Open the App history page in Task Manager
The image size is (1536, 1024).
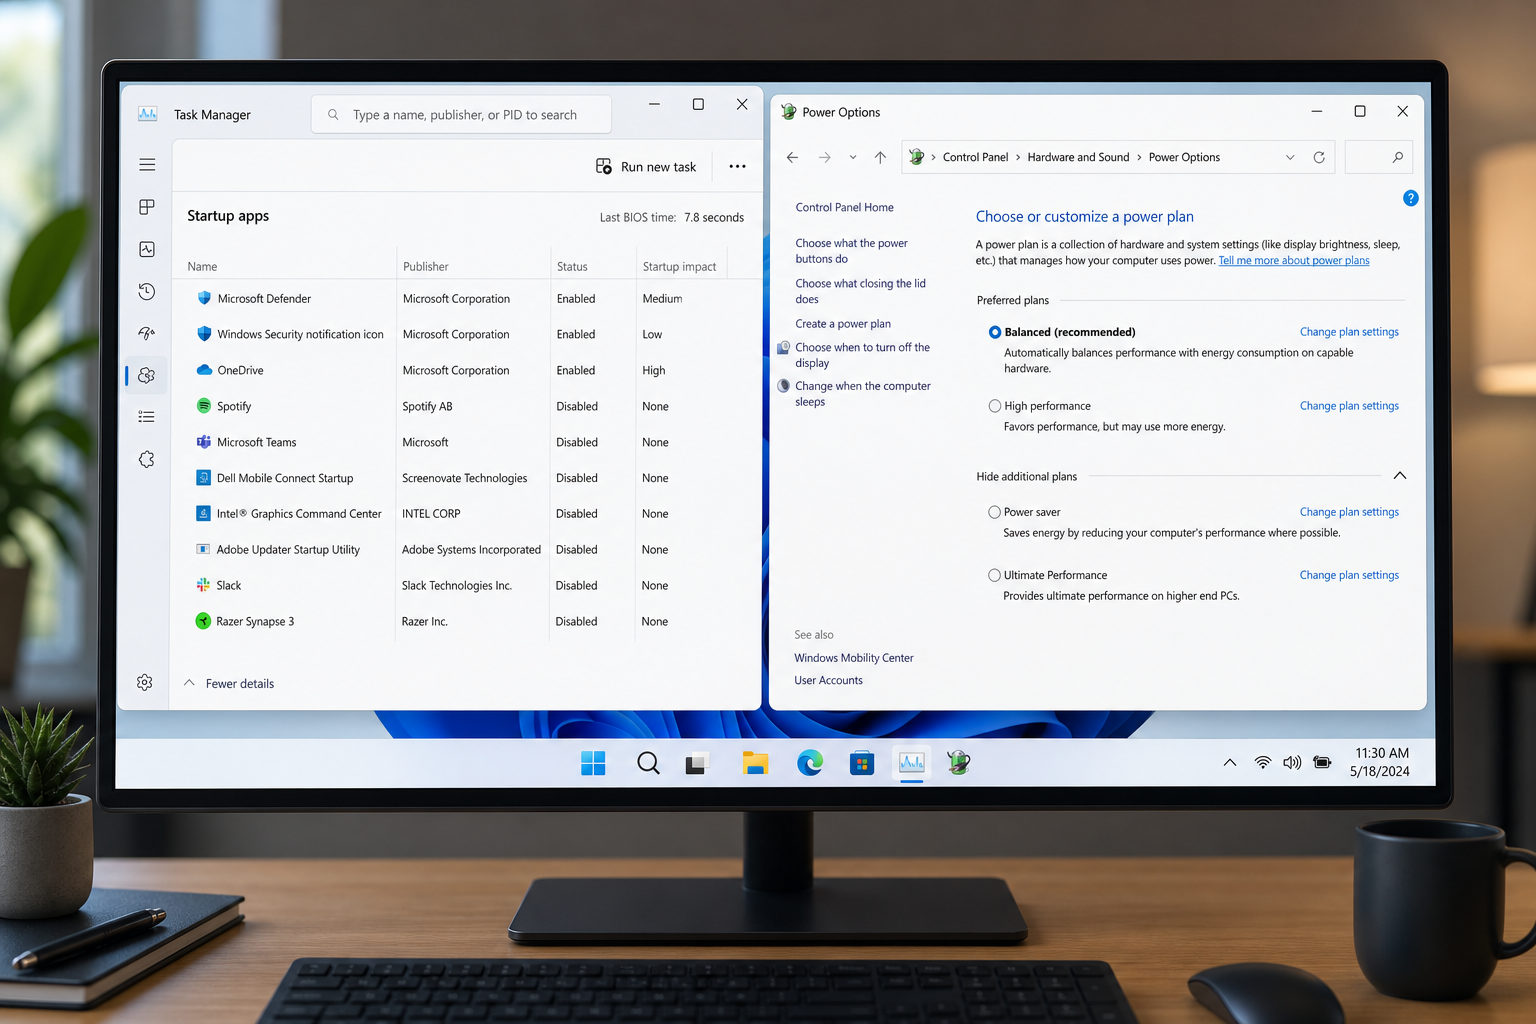[147, 291]
